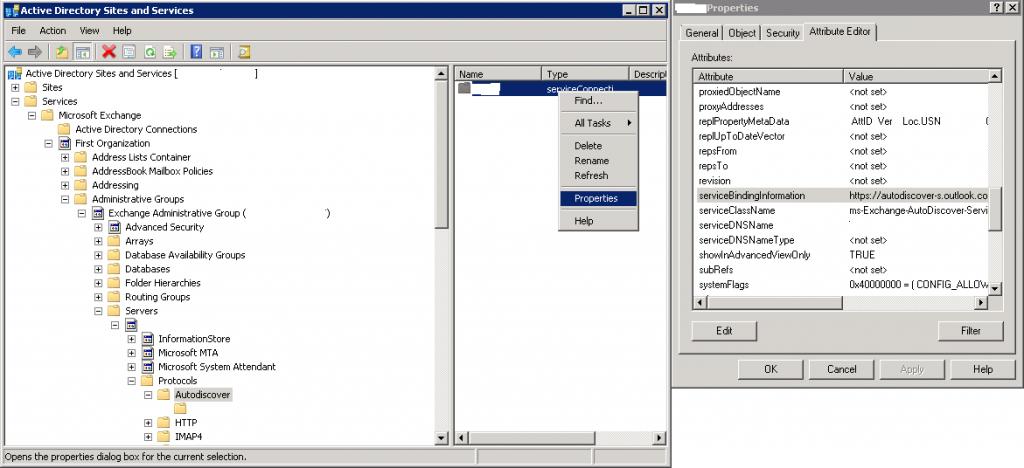Expand the IMAP4 node
Viewport: 1024px width, 468px height.
[x=148, y=437]
